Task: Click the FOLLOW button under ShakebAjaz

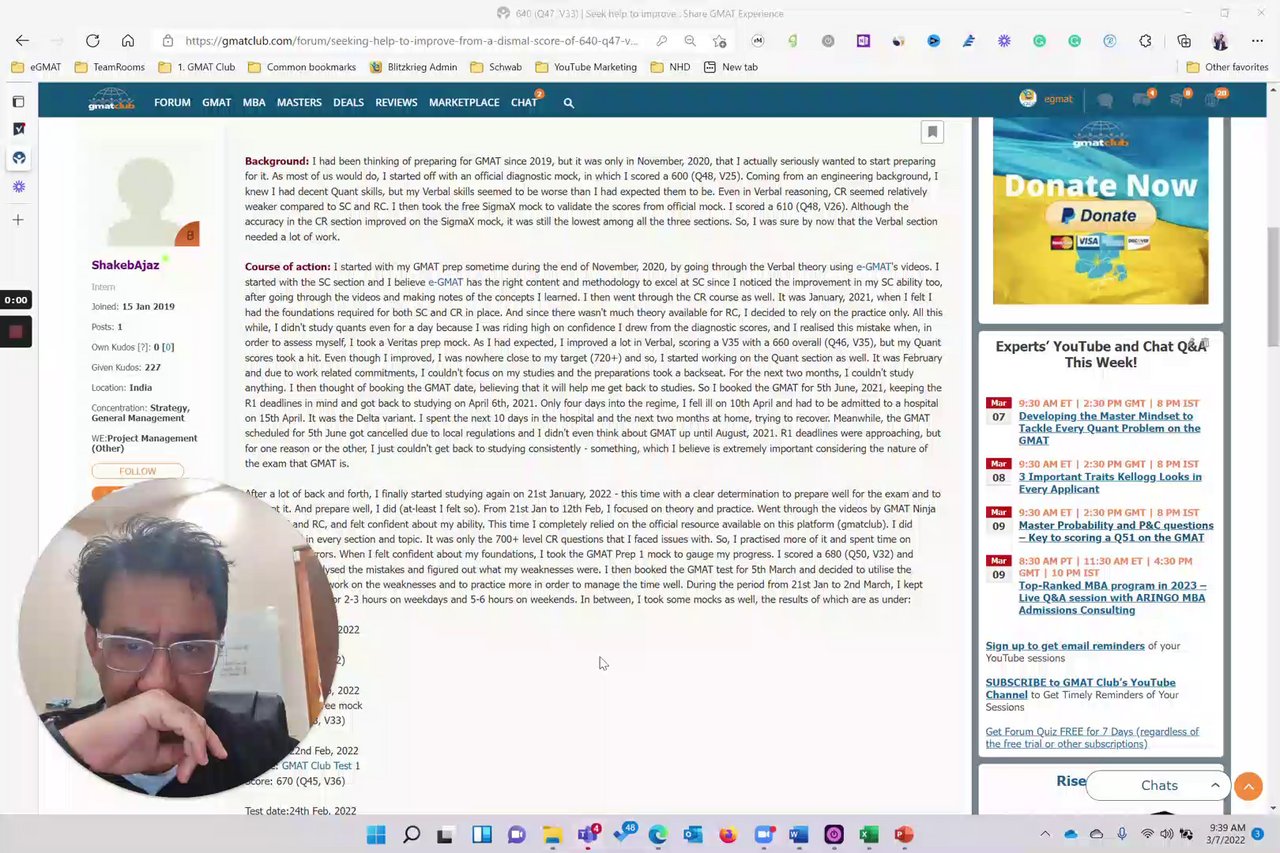Action: (x=138, y=471)
